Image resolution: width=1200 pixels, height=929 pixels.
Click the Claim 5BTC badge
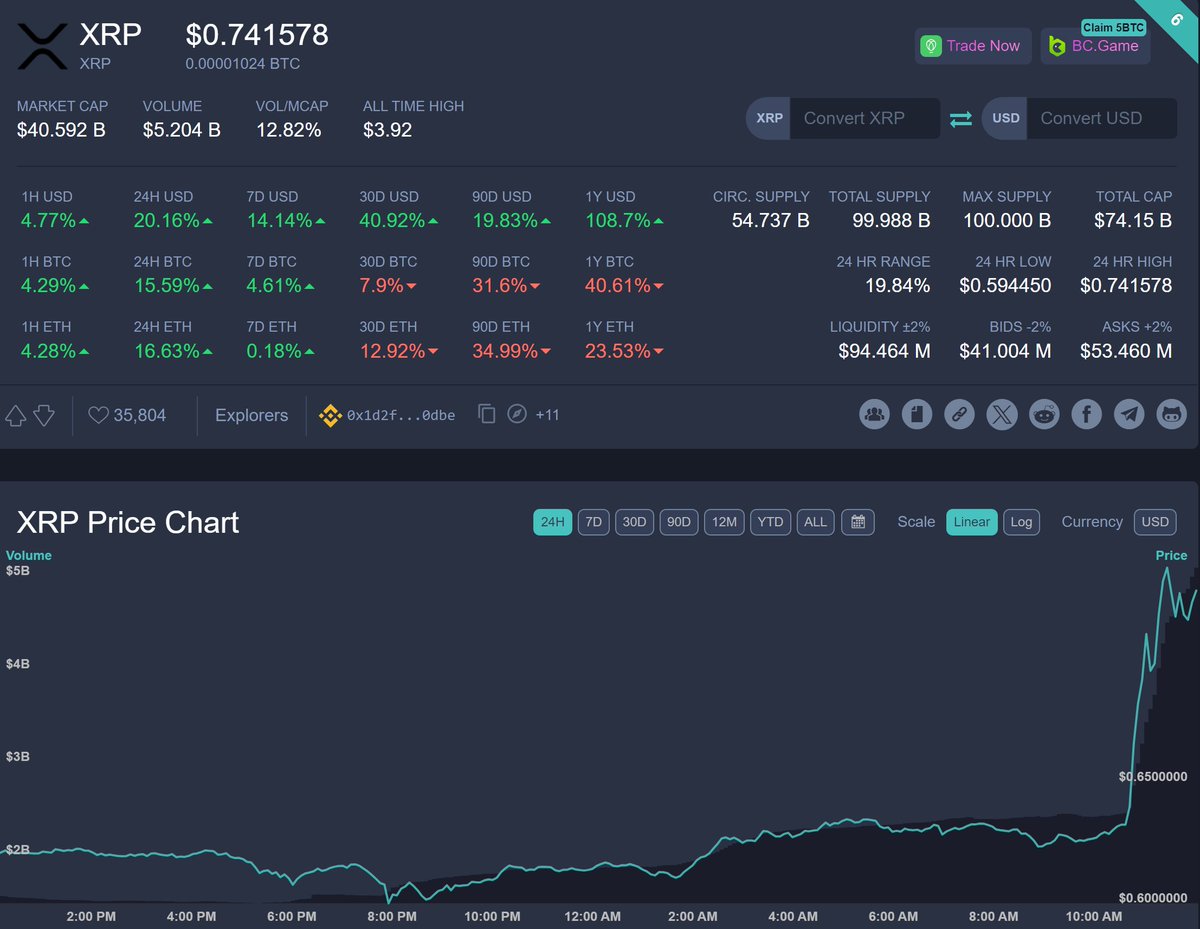tap(1114, 27)
